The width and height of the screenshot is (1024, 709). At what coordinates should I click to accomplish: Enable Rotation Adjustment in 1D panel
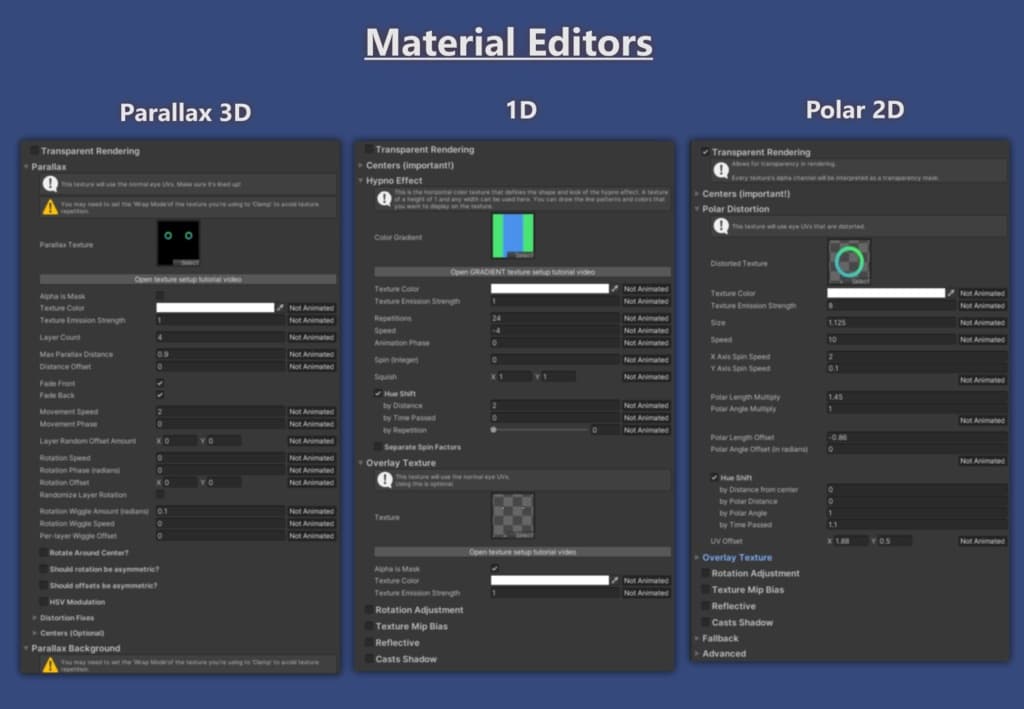click(x=369, y=609)
